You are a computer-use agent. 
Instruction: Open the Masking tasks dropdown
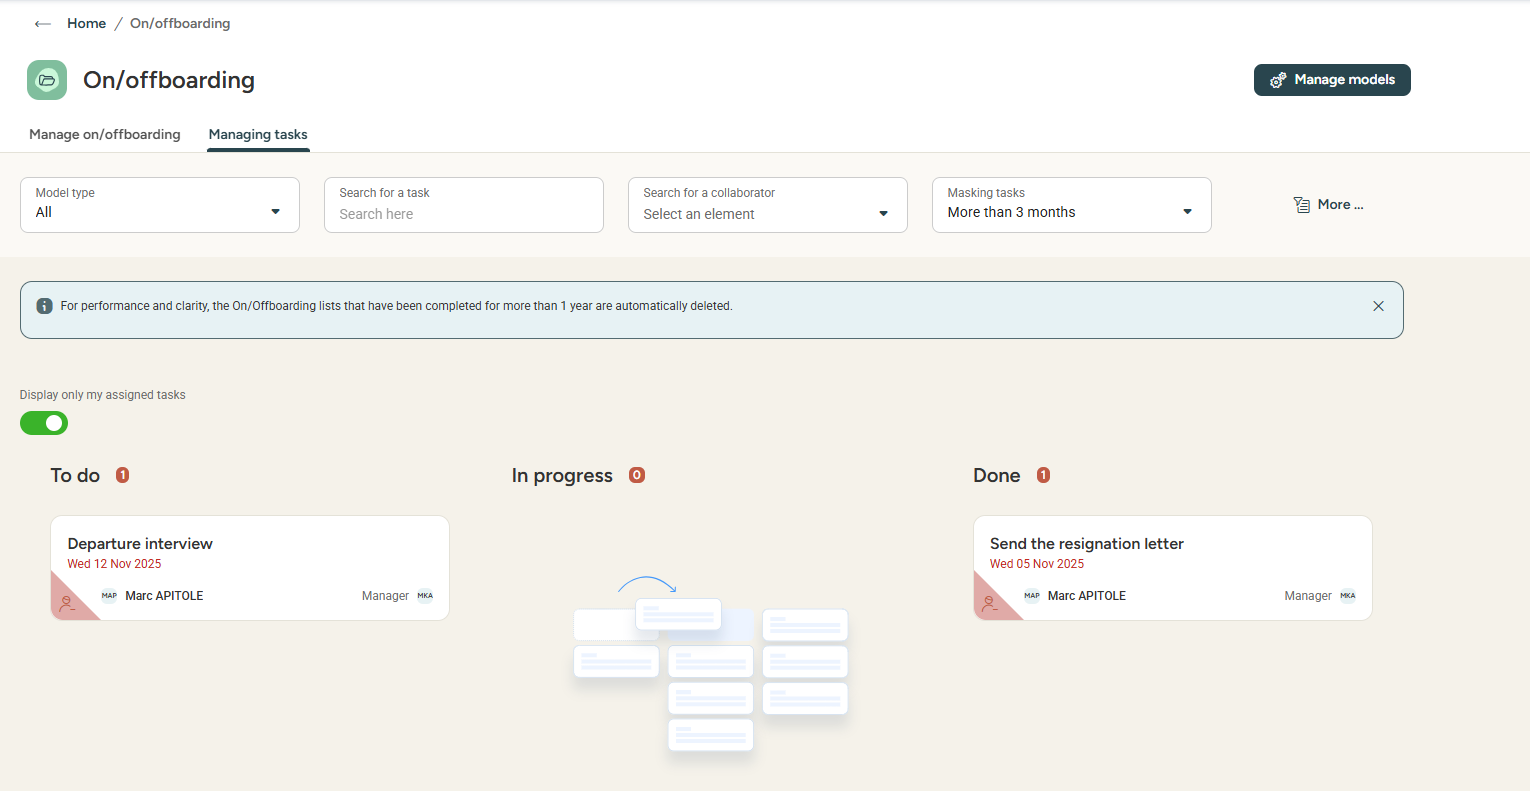point(1071,205)
